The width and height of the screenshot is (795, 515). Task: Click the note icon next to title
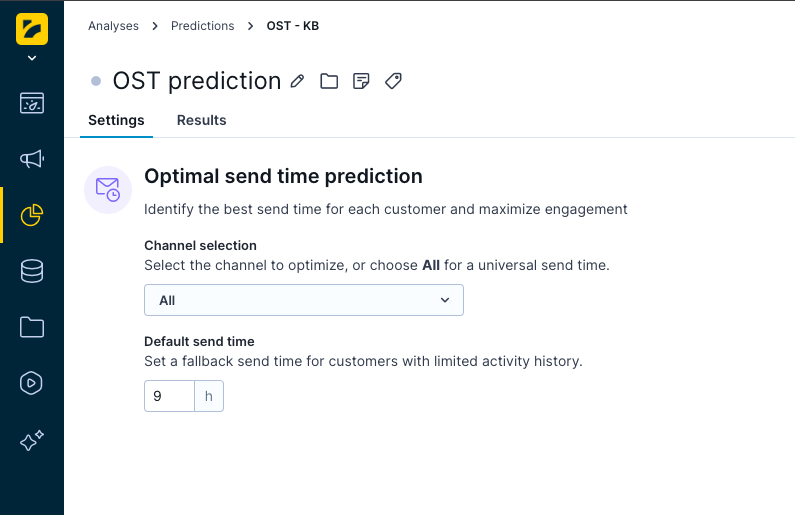(x=361, y=81)
